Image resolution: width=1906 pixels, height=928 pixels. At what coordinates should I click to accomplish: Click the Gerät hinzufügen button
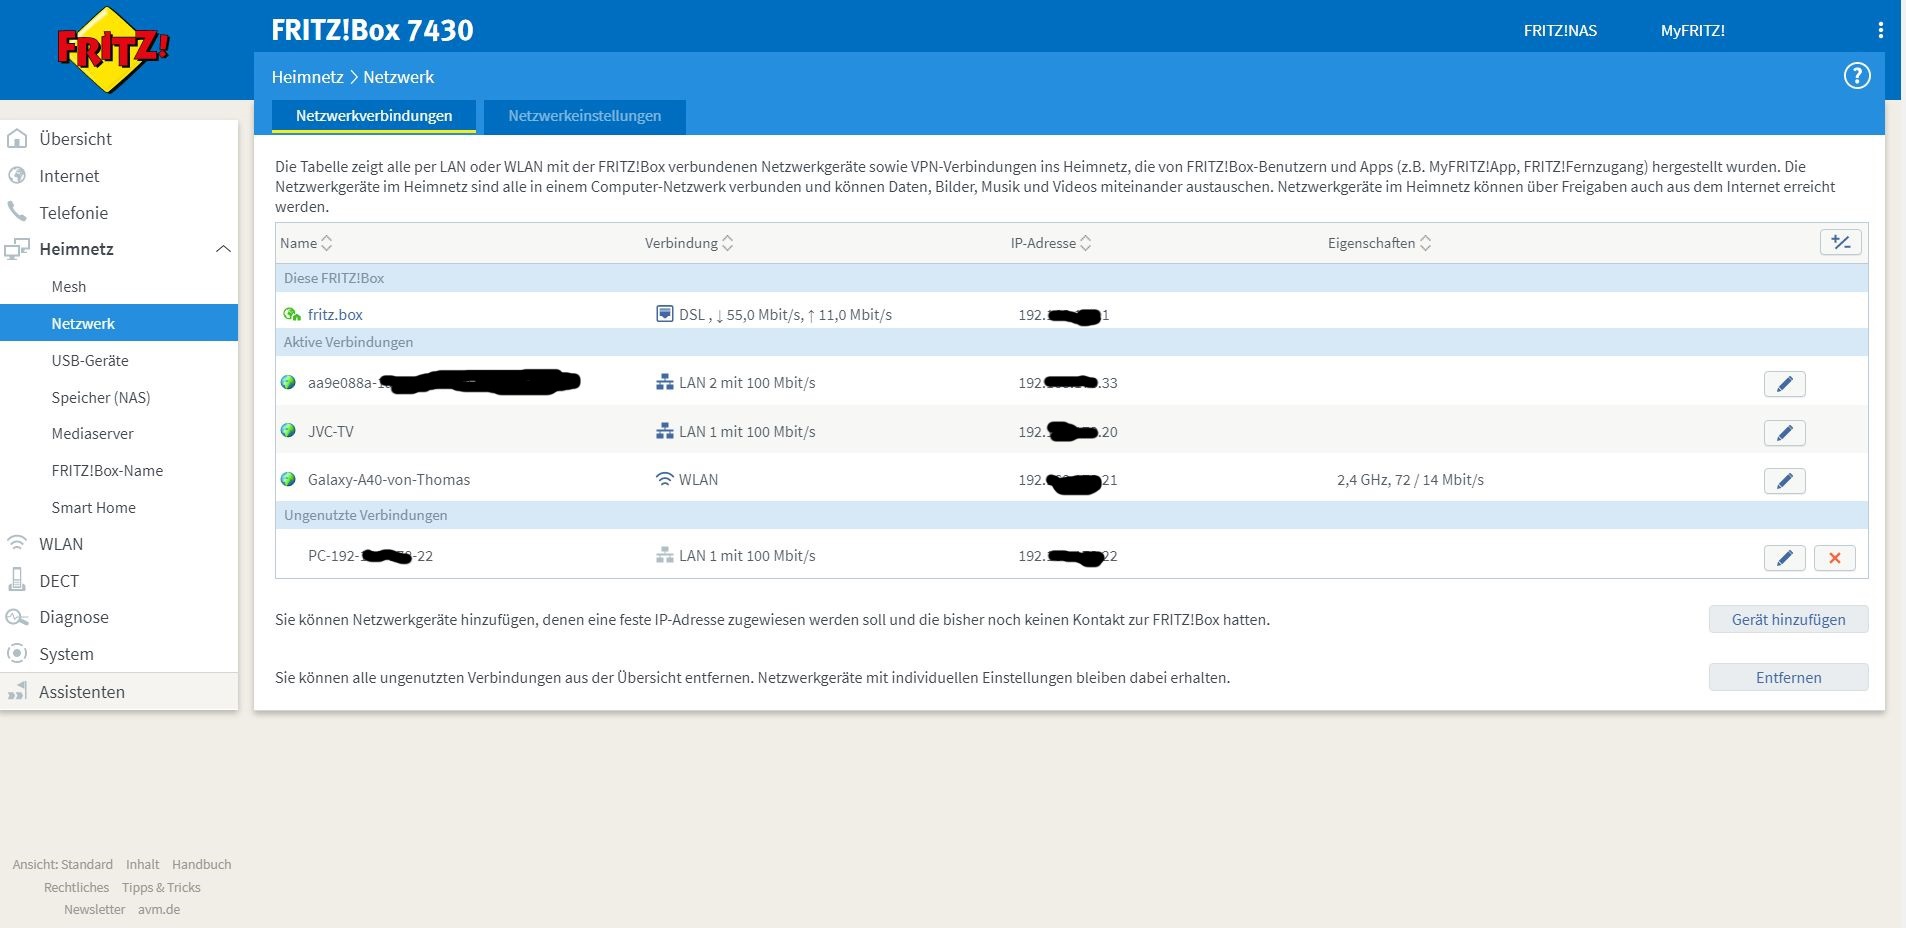tap(1788, 619)
